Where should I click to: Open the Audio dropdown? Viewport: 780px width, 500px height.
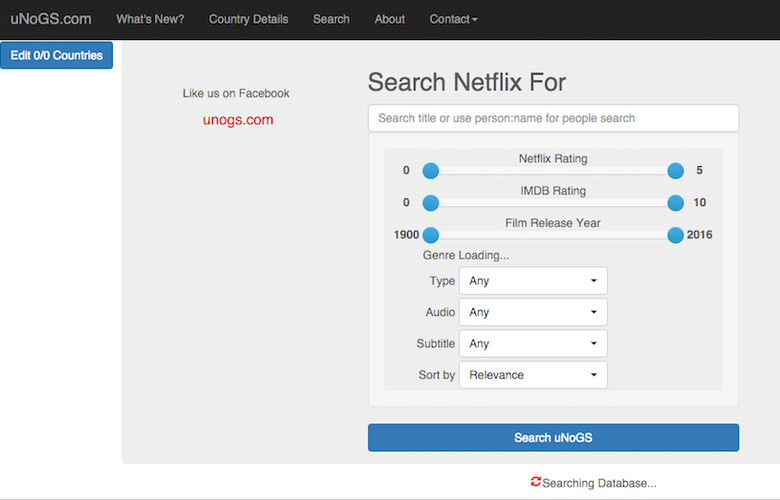[533, 312]
